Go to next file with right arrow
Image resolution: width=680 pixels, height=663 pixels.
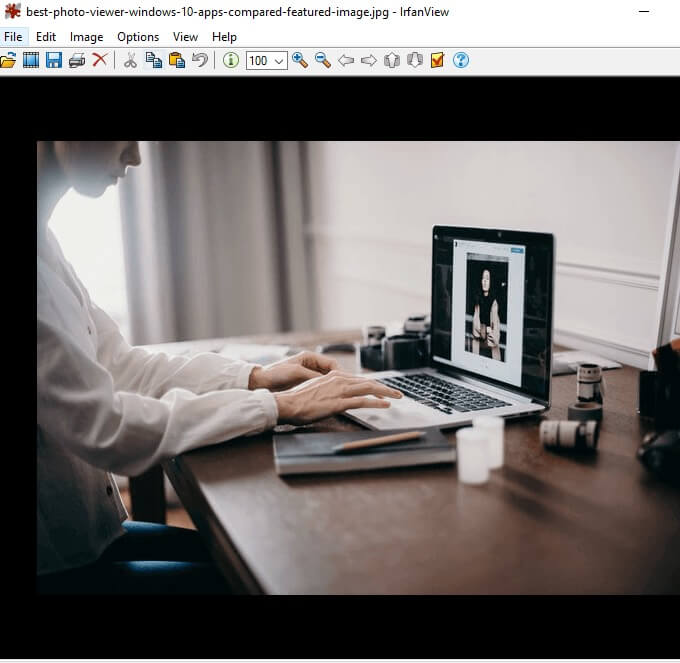(x=369, y=60)
